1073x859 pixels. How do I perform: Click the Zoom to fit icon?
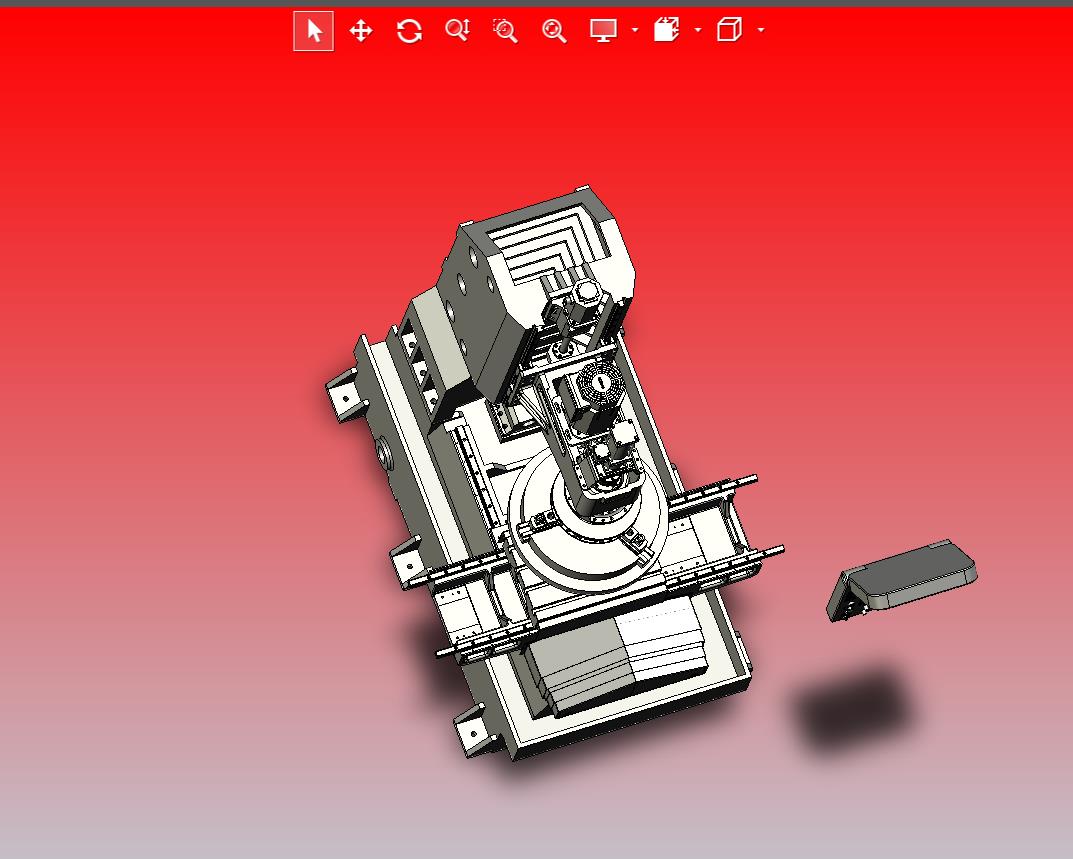coord(554,31)
